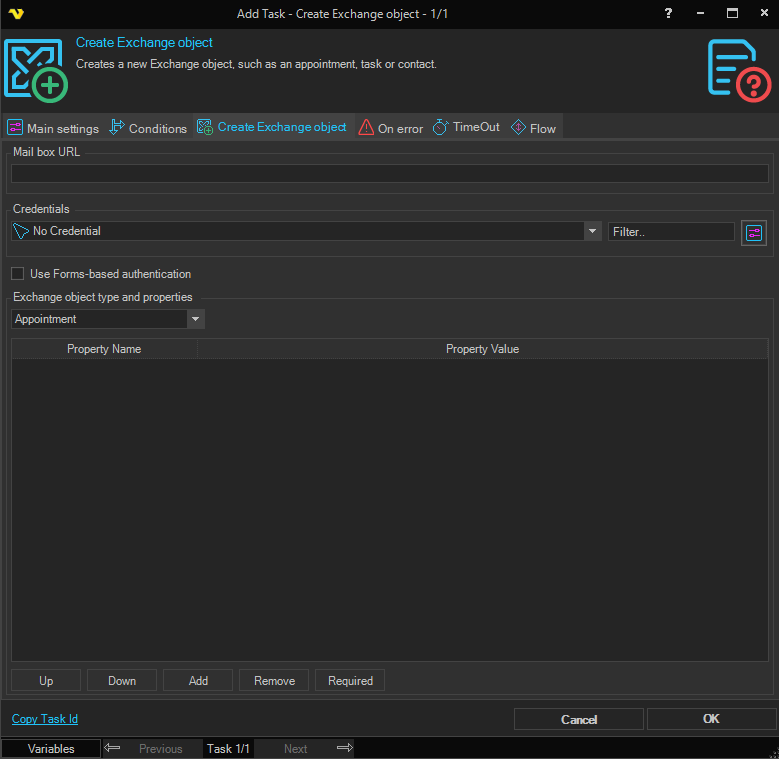779x759 pixels.
Task: Click the Copy Task Id link
Action: point(45,719)
